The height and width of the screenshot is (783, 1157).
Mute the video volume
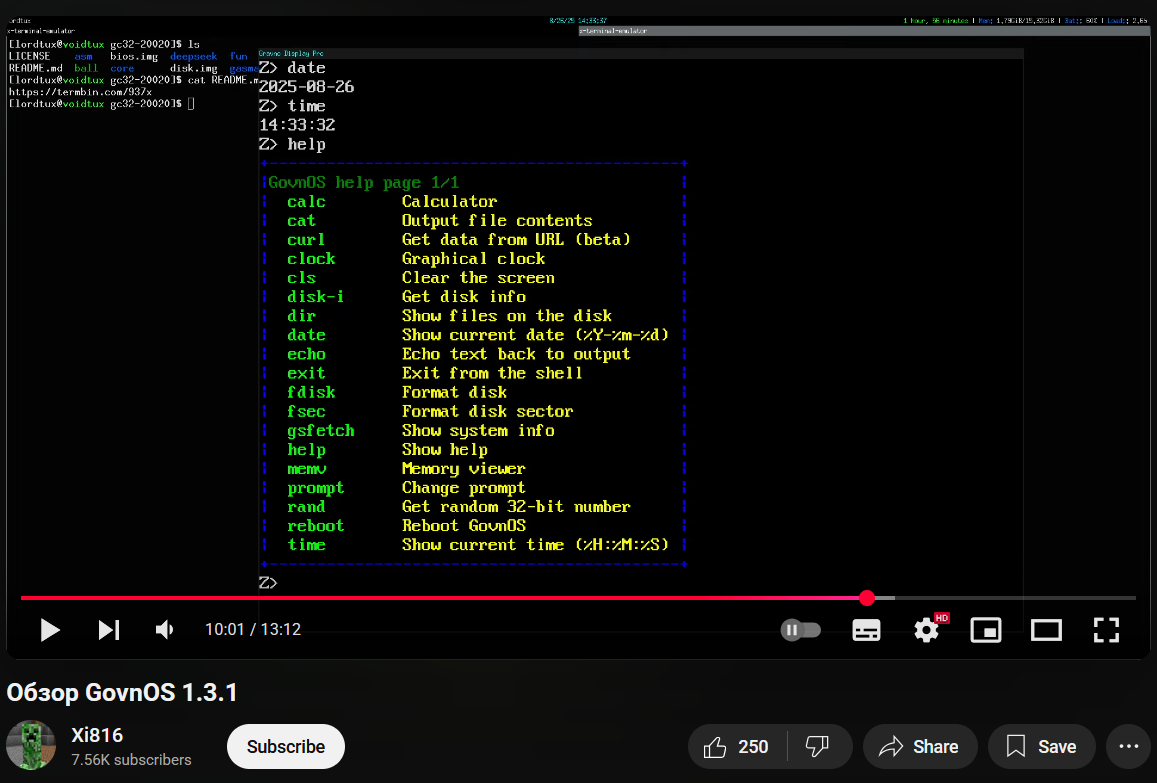pos(165,629)
